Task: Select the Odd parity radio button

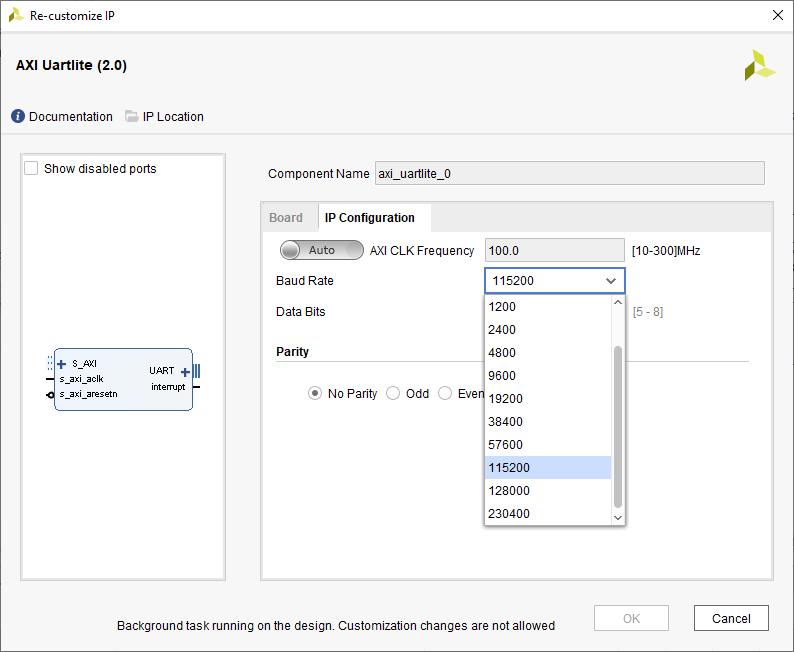Action: pos(393,394)
